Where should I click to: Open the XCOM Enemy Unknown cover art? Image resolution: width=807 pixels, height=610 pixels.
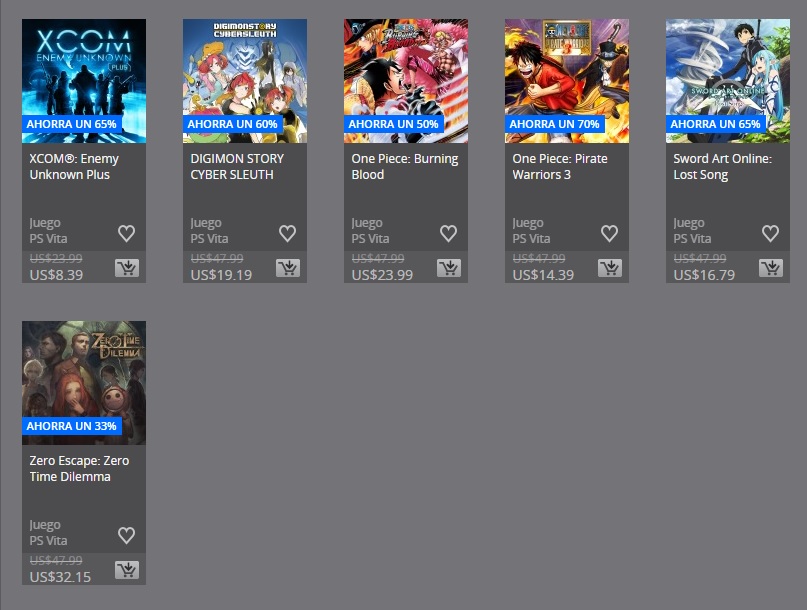(84, 81)
